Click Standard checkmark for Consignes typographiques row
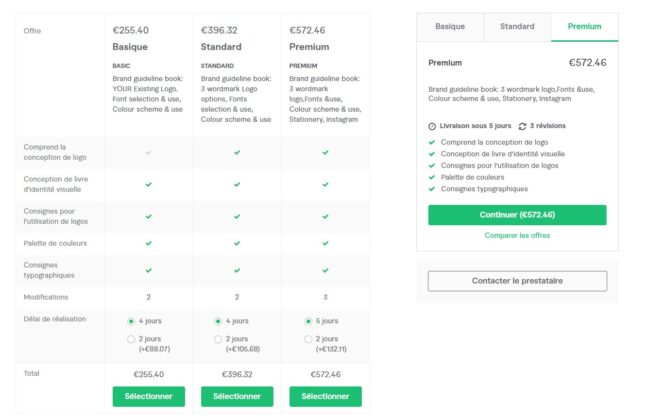 (237, 269)
